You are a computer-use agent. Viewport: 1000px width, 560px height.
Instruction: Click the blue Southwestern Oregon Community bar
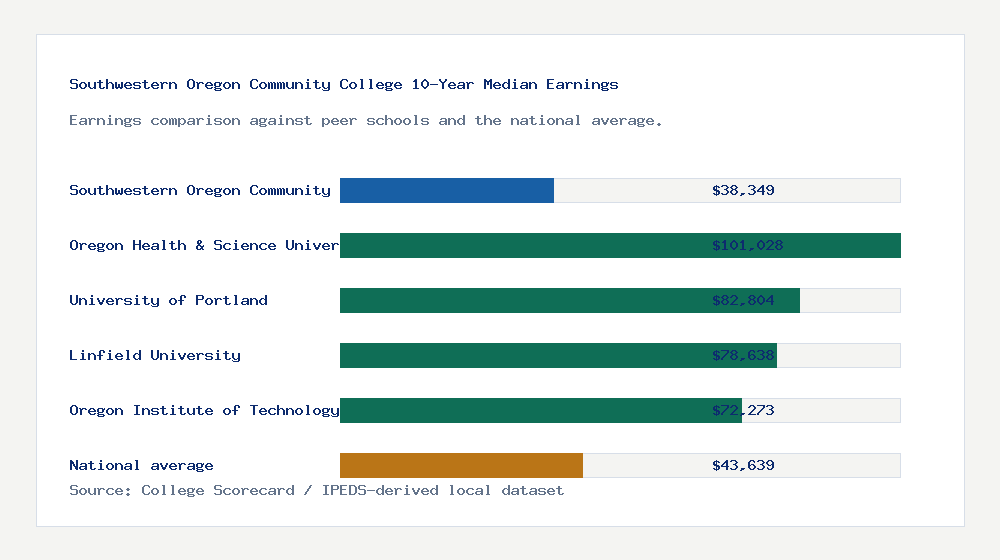(447, 191)
